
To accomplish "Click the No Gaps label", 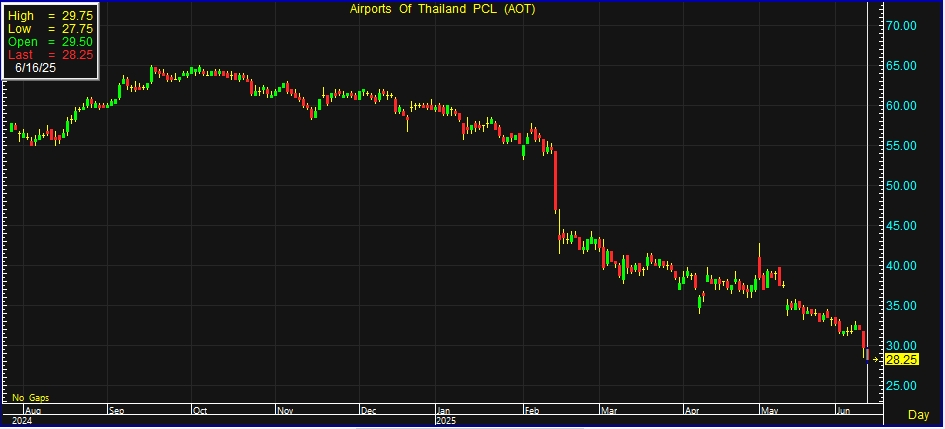I will point(31,398).
